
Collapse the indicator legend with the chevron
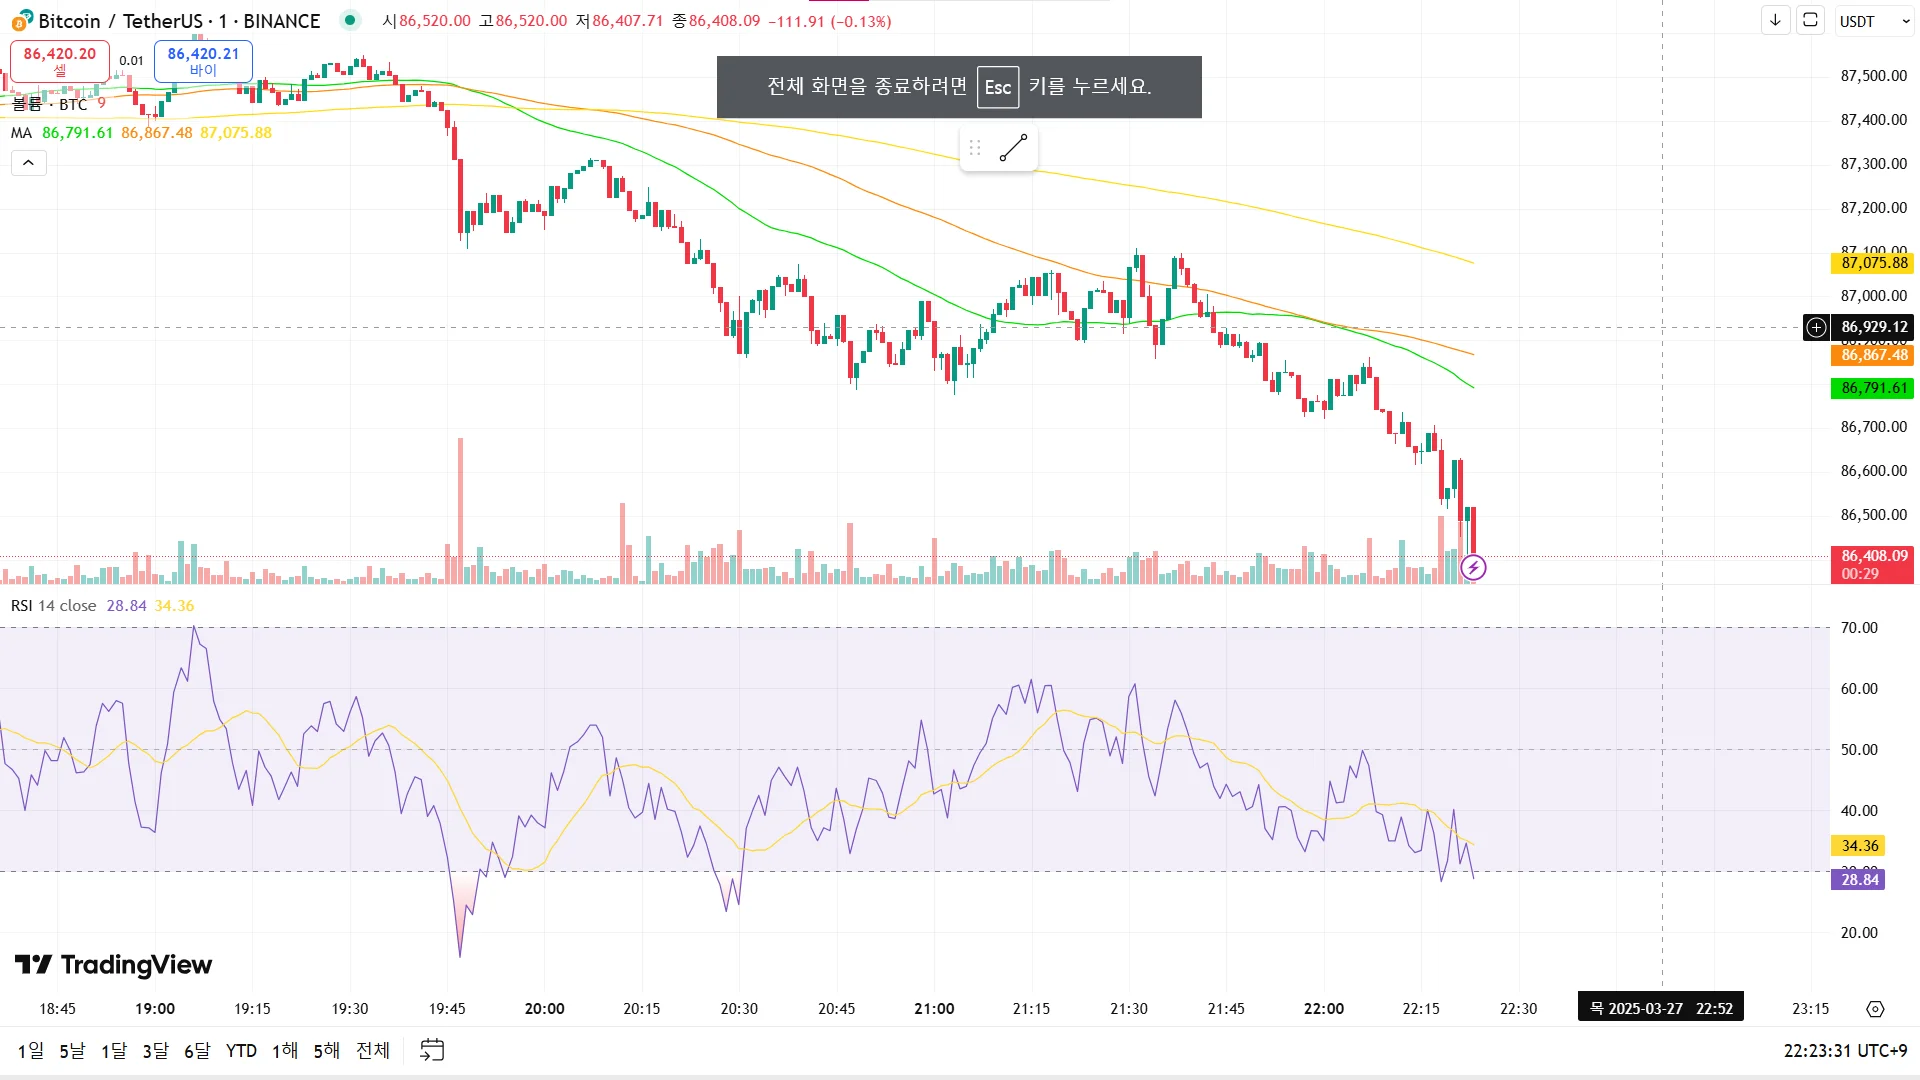[29, 163]
